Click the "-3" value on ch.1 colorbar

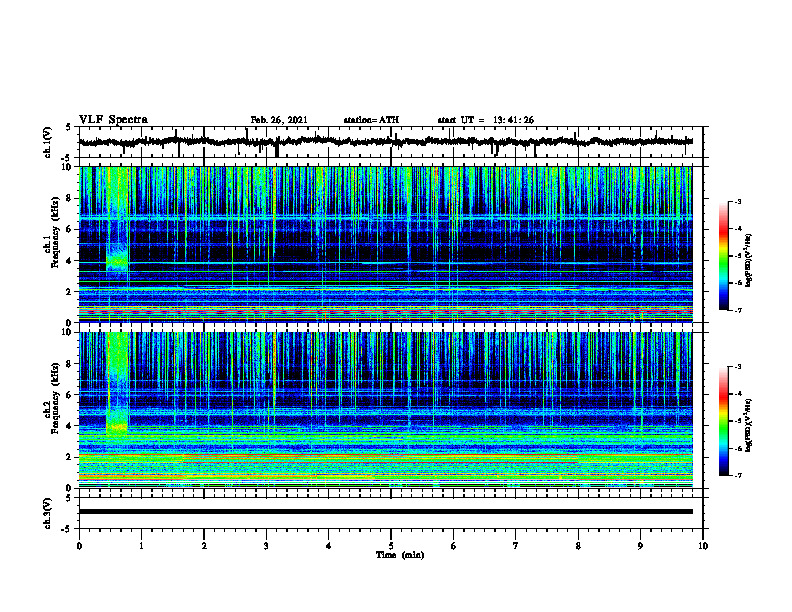(x=738, y=202)
